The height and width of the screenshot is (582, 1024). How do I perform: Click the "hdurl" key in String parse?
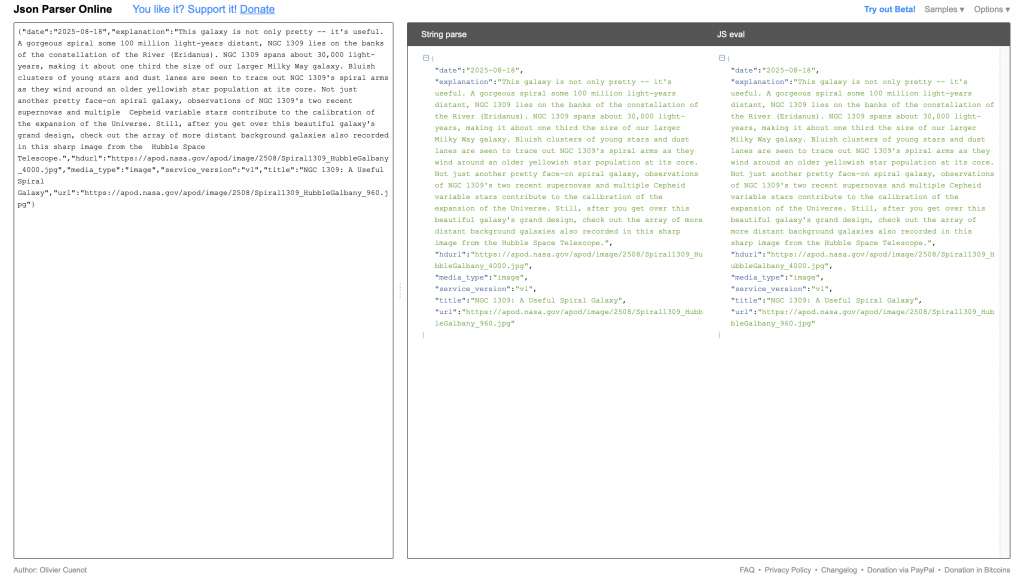(x=451, y=255)
